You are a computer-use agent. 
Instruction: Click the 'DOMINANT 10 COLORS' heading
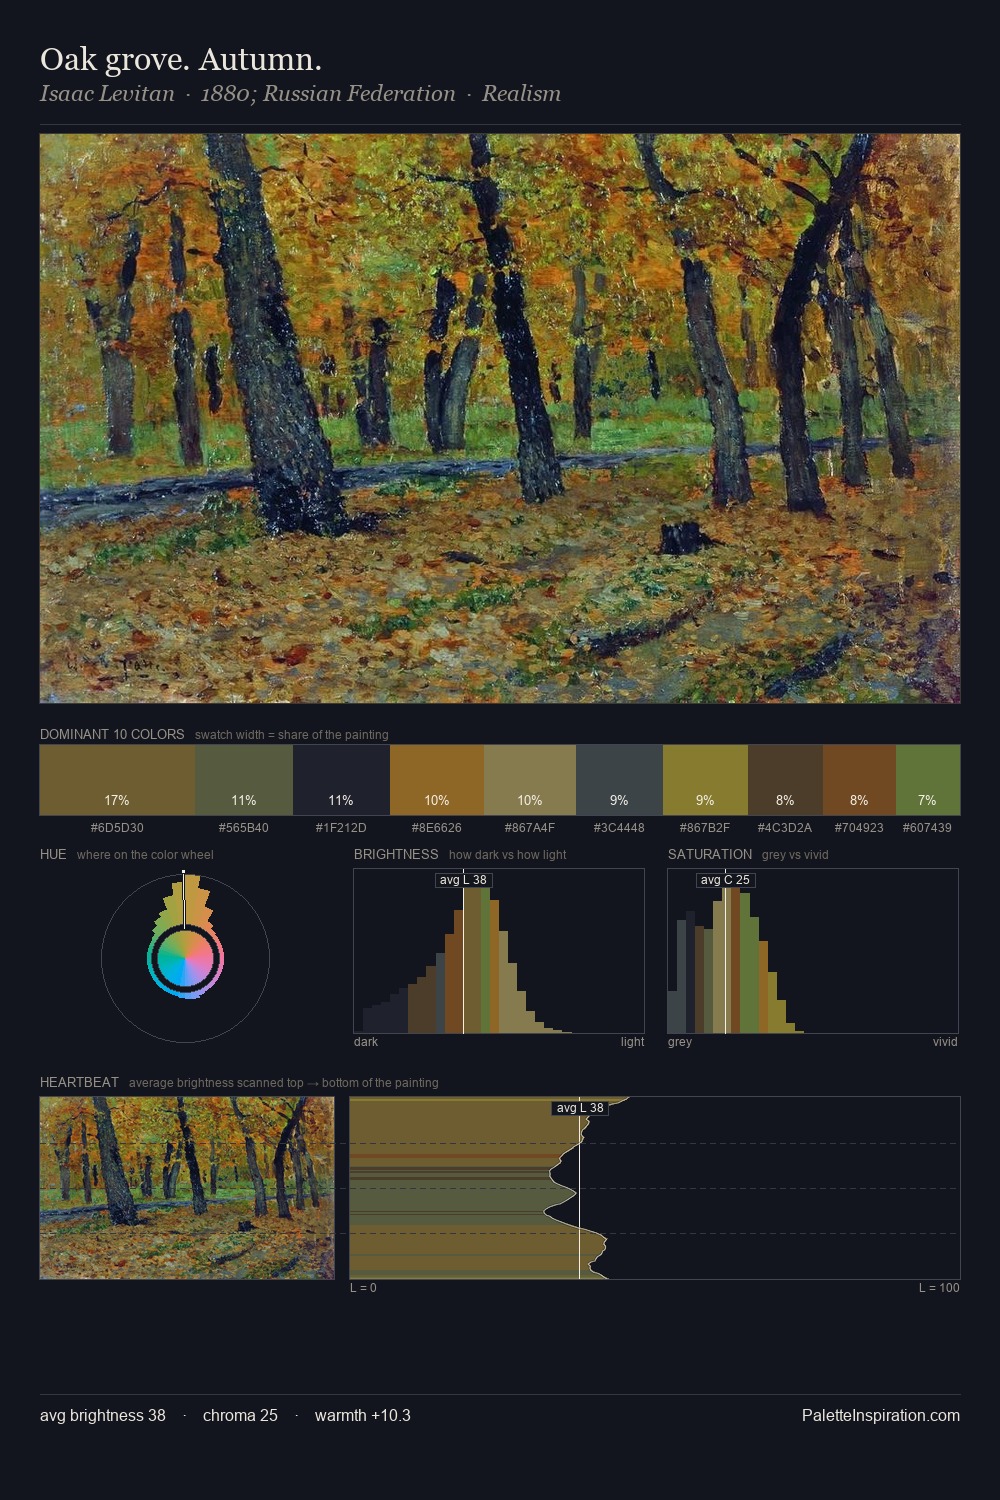point(112,734)
